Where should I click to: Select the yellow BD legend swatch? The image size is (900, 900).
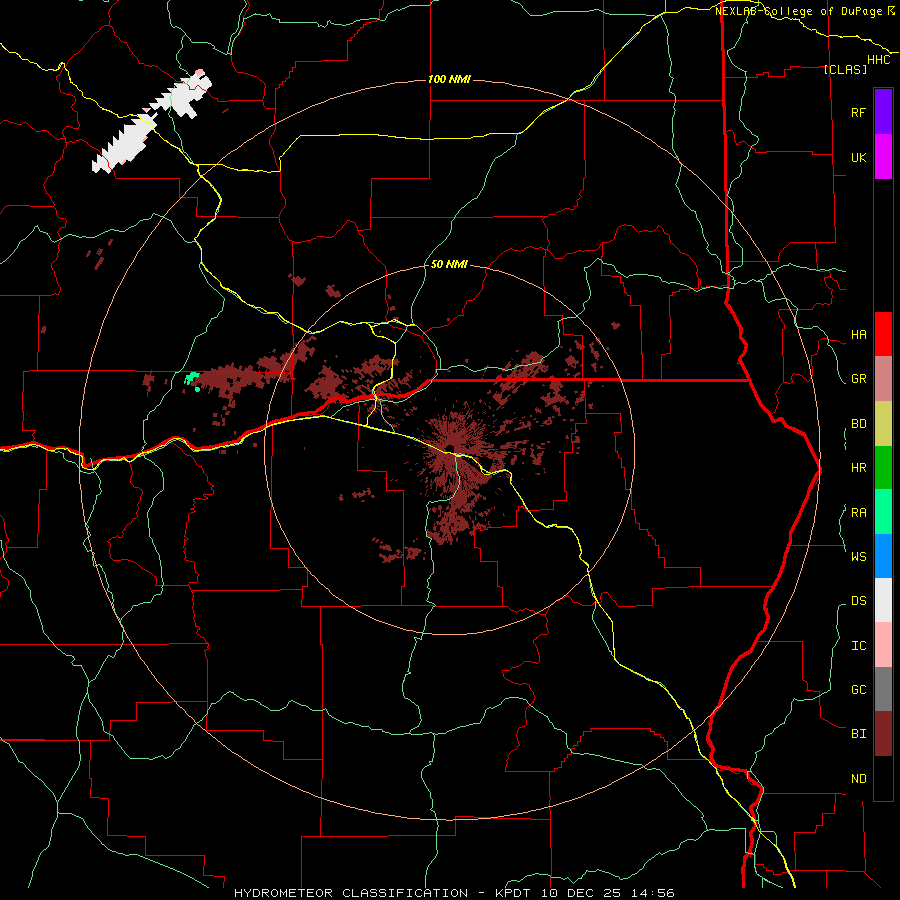point(883,423)
